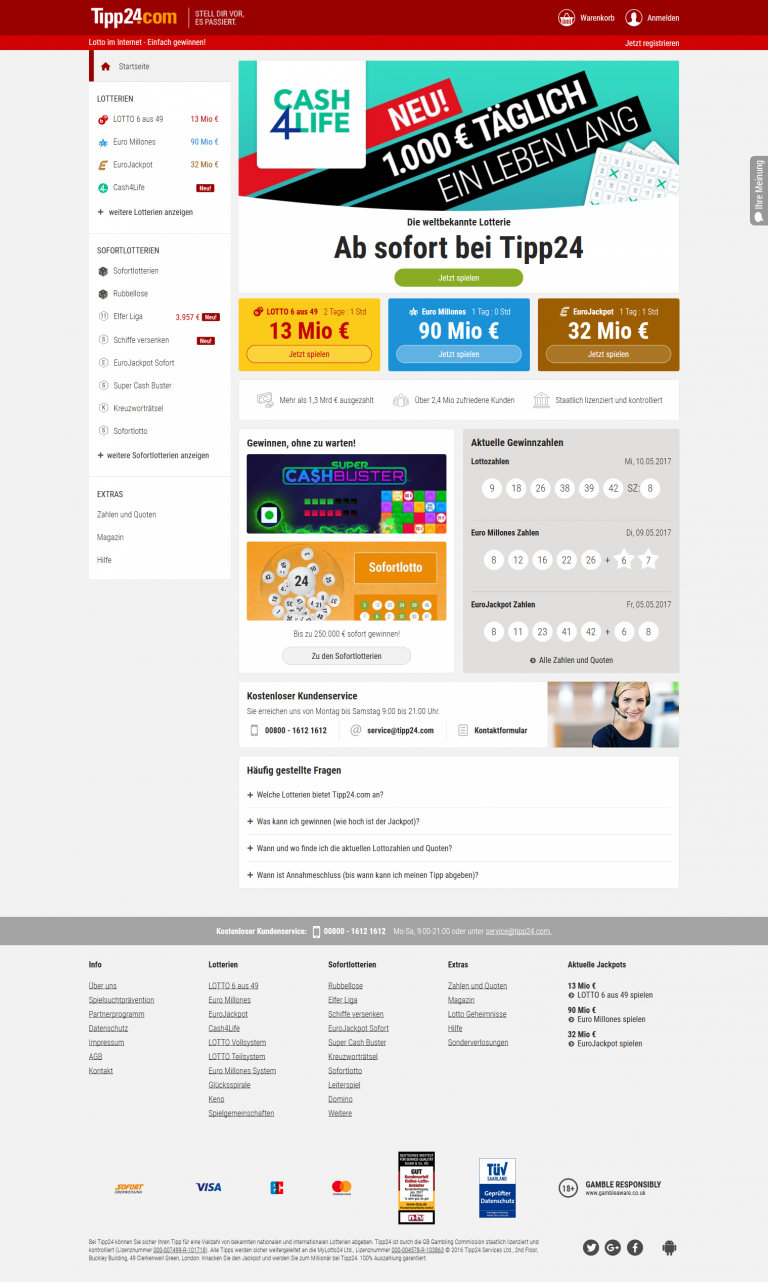Viewport: 768px width, 1282px height.
Task: Open Glücksspirale footer link
Action: click(x=229, y=1084)
